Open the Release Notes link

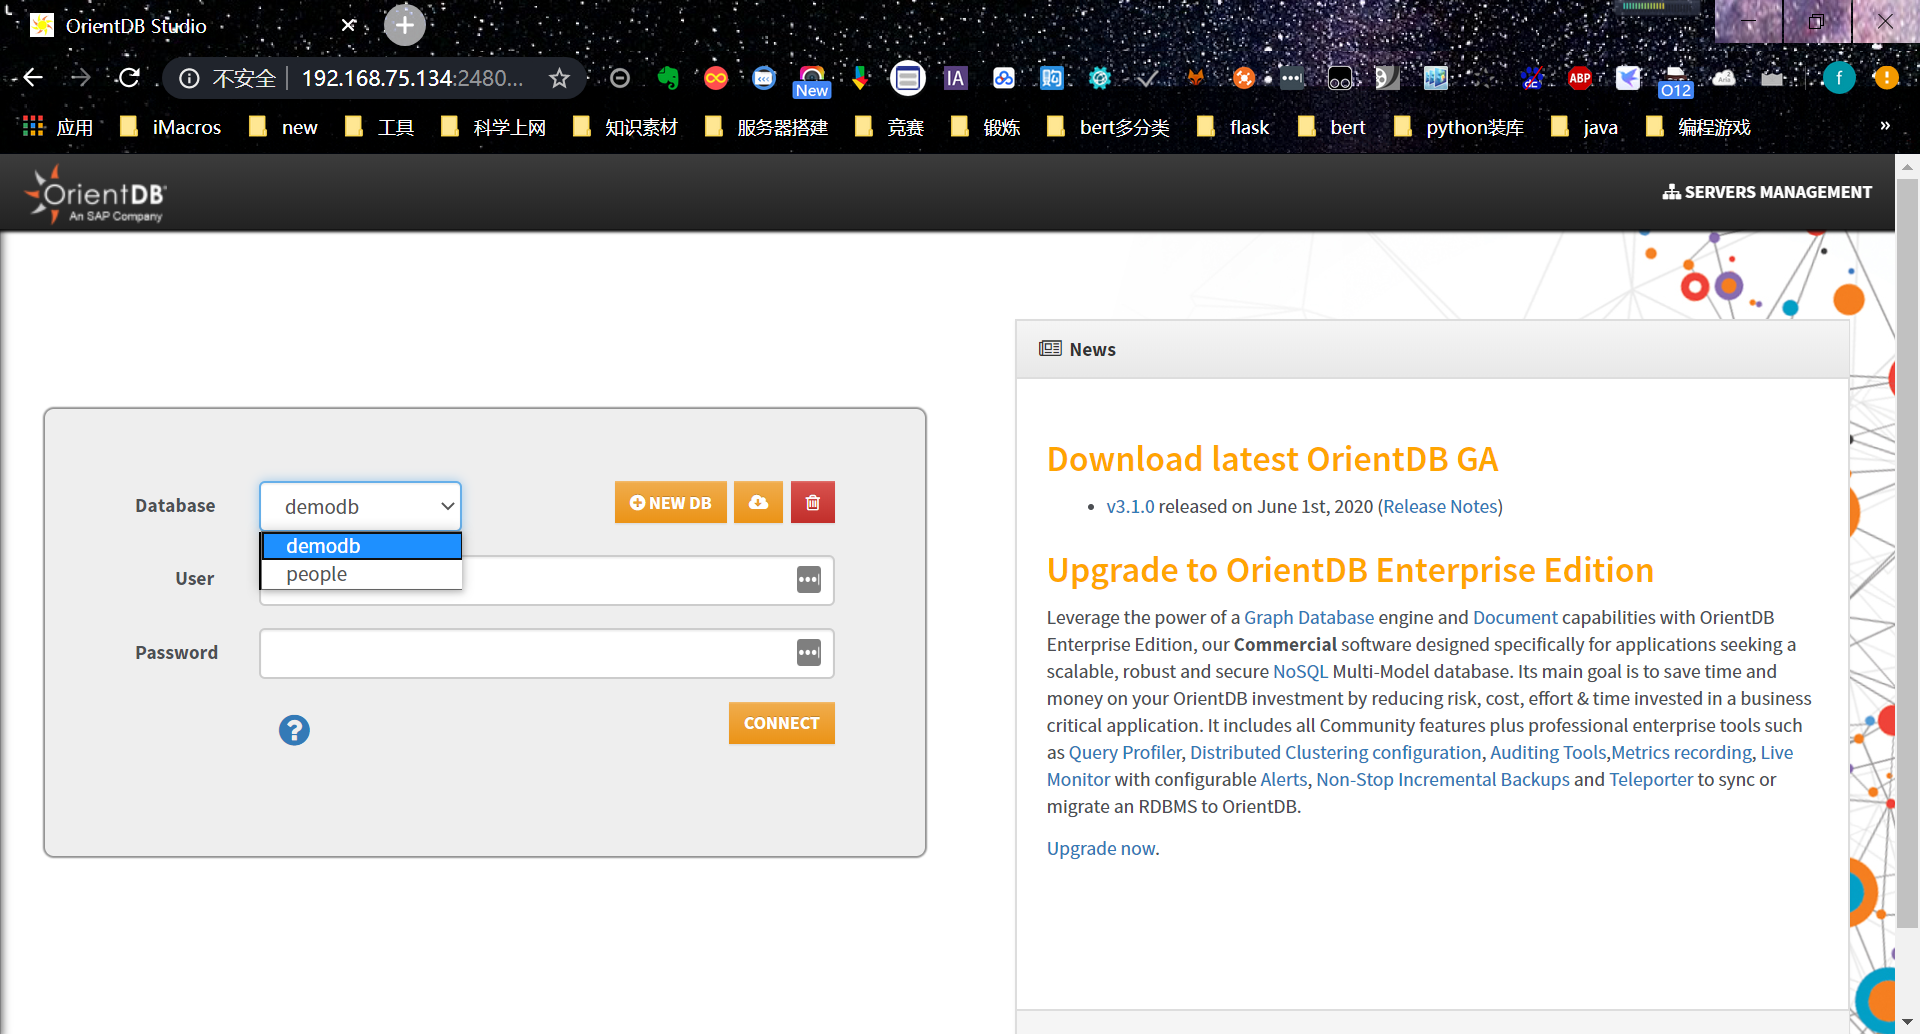[x=1440, y=507]
